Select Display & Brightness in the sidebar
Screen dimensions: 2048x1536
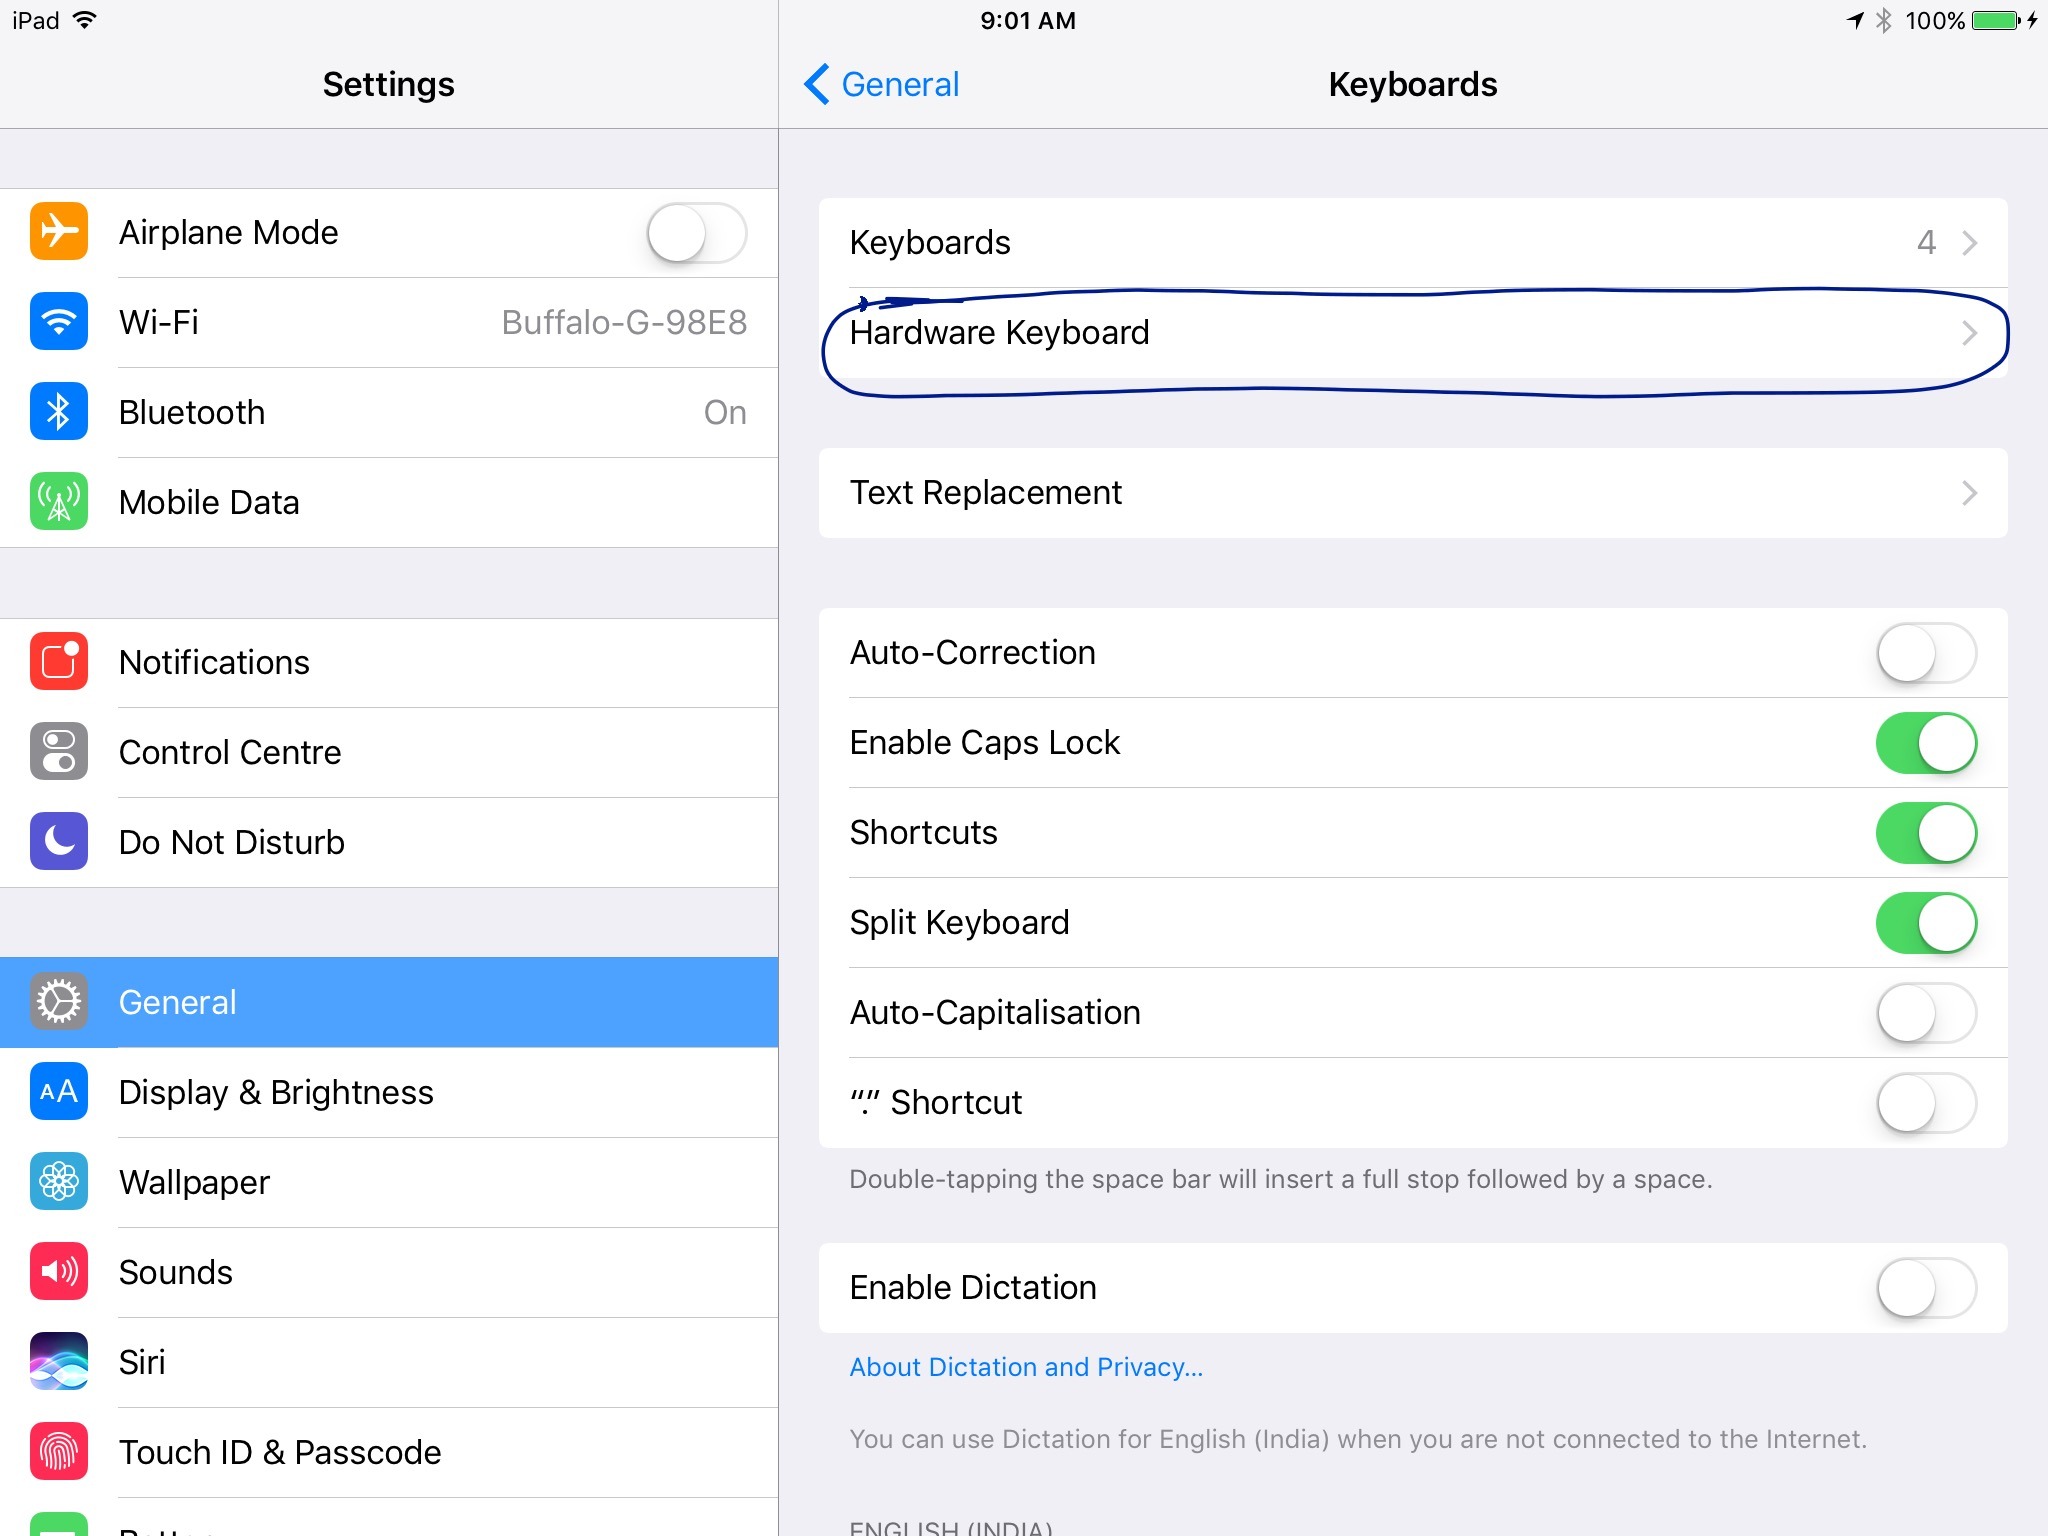(389, 1092)
